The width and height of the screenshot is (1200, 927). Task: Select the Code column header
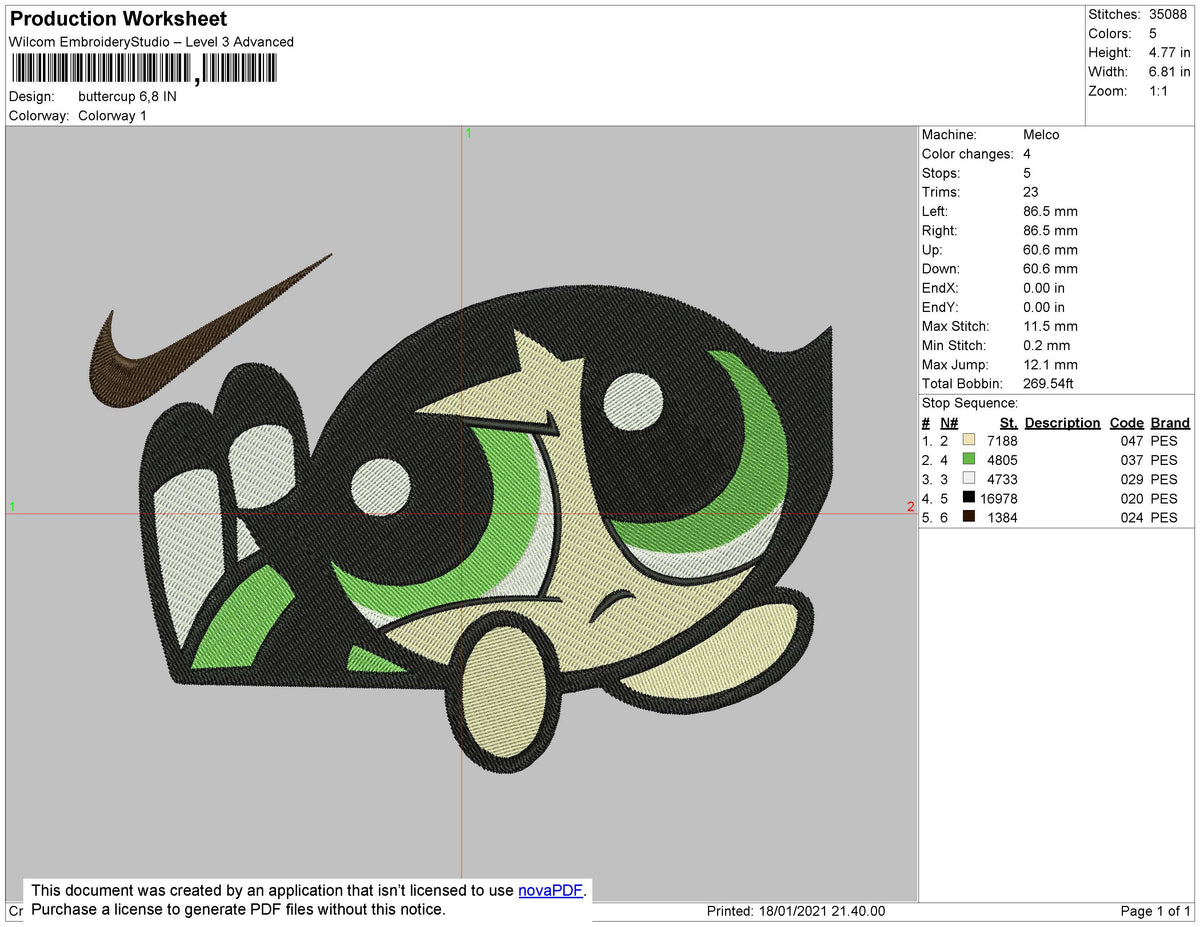(1126, 423)
